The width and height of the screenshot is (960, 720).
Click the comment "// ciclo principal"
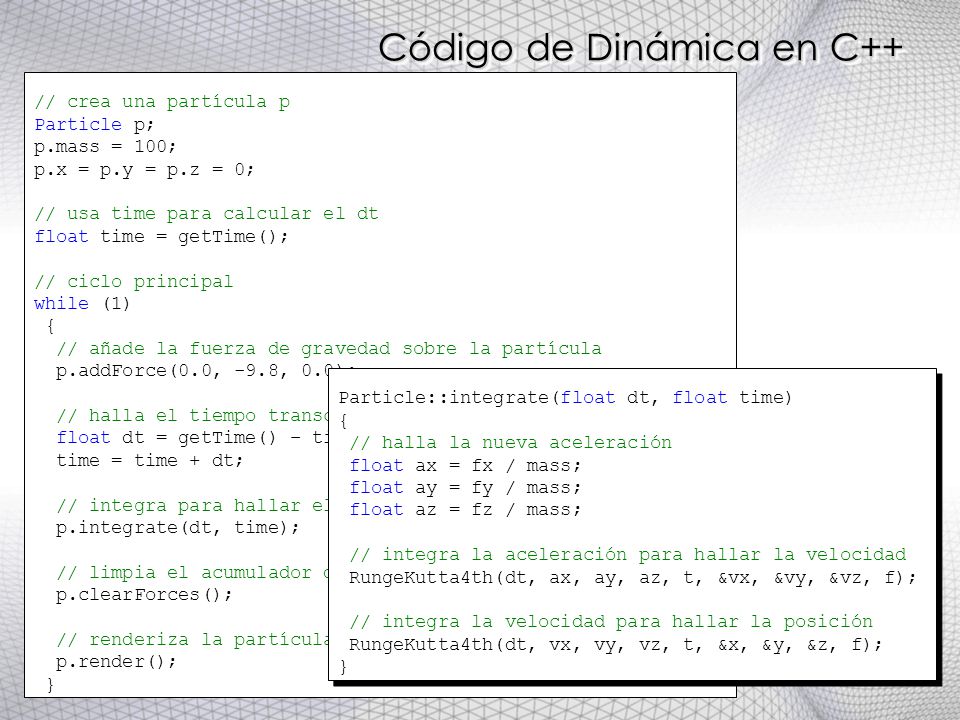133,282
